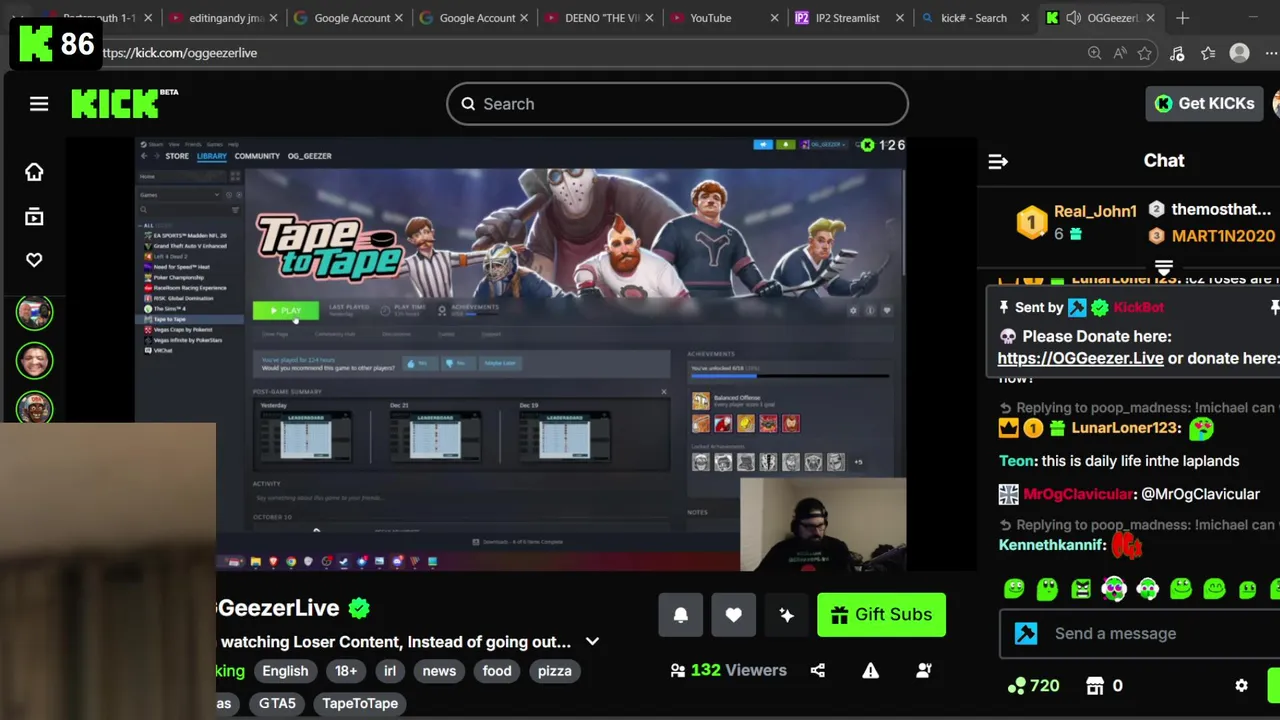Click the first green emote in chat quick-row
This screenshot has height=720, width=1280.
pyautogui.click(x=1014, y=589)
